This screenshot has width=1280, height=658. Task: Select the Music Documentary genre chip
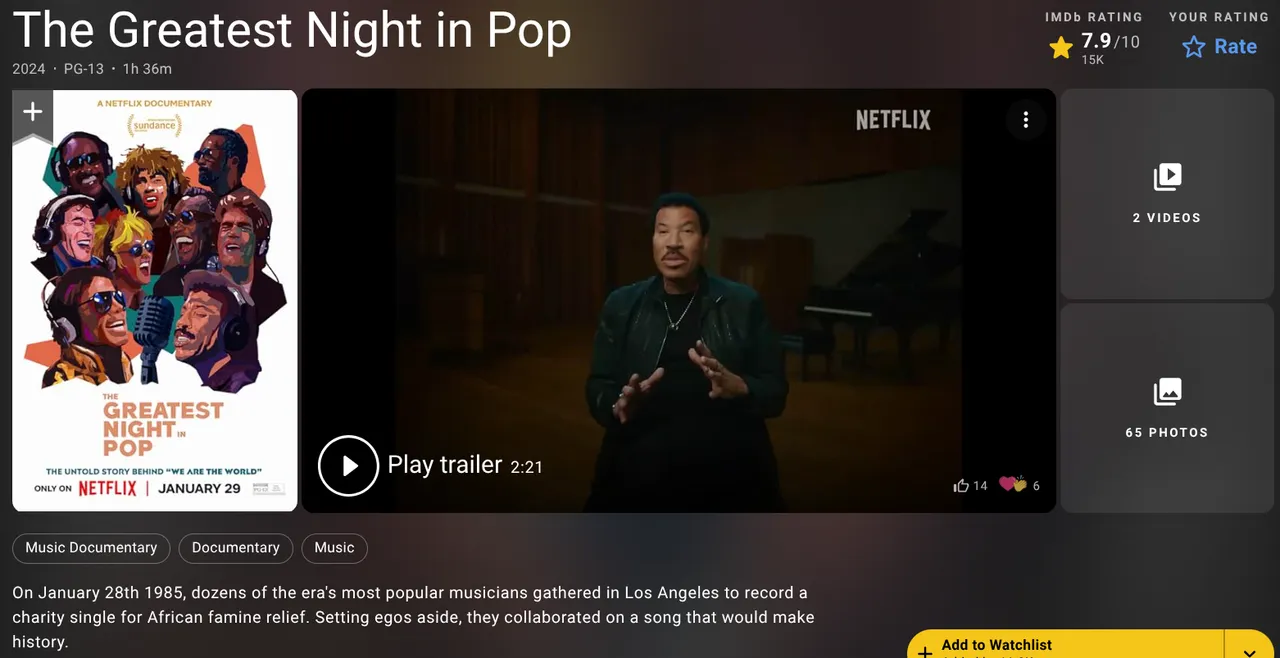click(91, 548)
